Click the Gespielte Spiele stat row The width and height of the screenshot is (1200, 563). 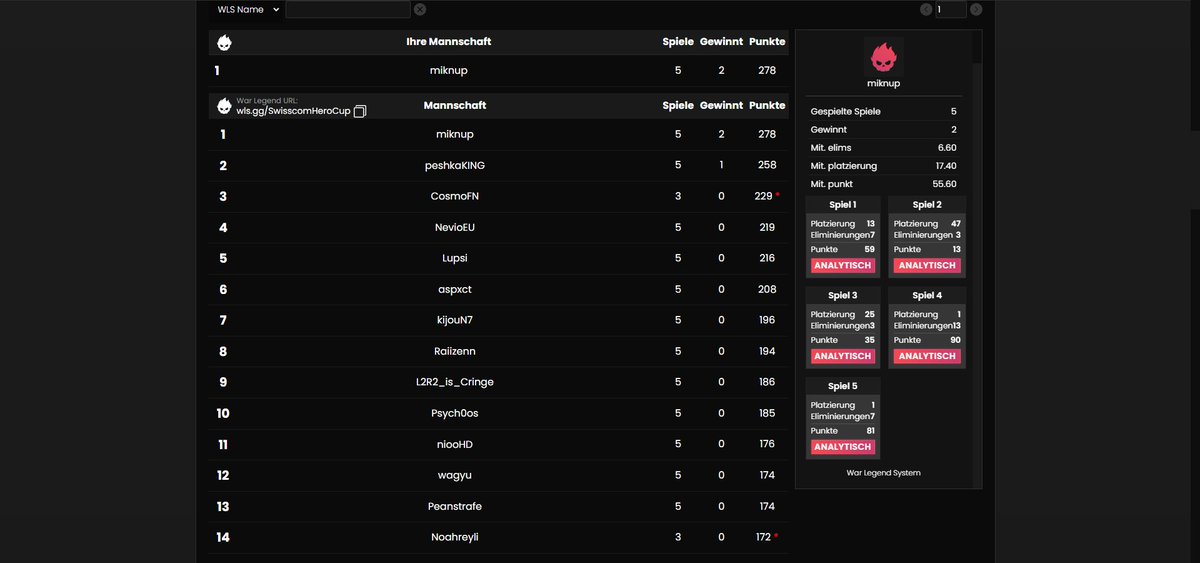[x=883, y=111]
